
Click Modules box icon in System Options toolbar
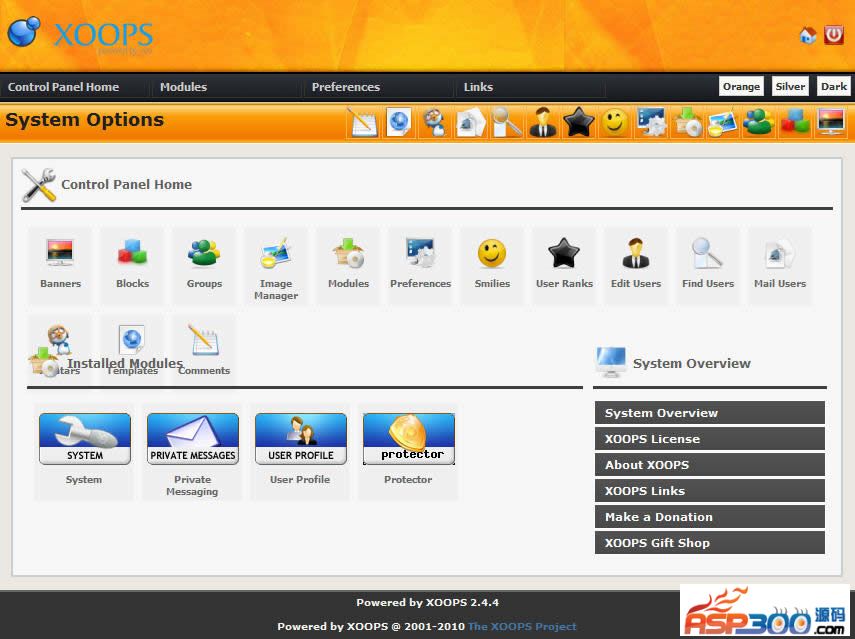tap(687, 123)
